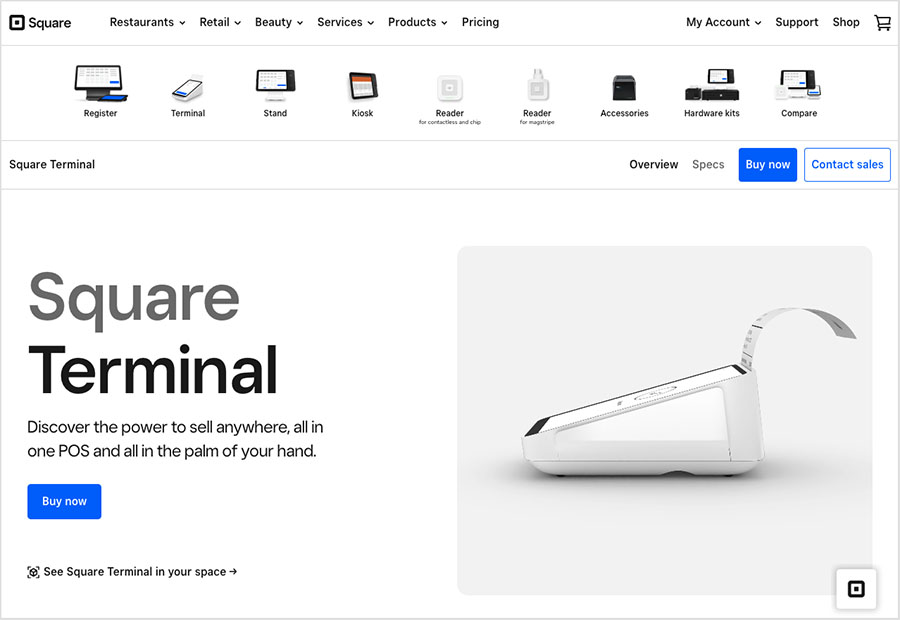Screen dimensions: 900x620
Task: Click the Square chat widget icon
Action: point(856,588)
